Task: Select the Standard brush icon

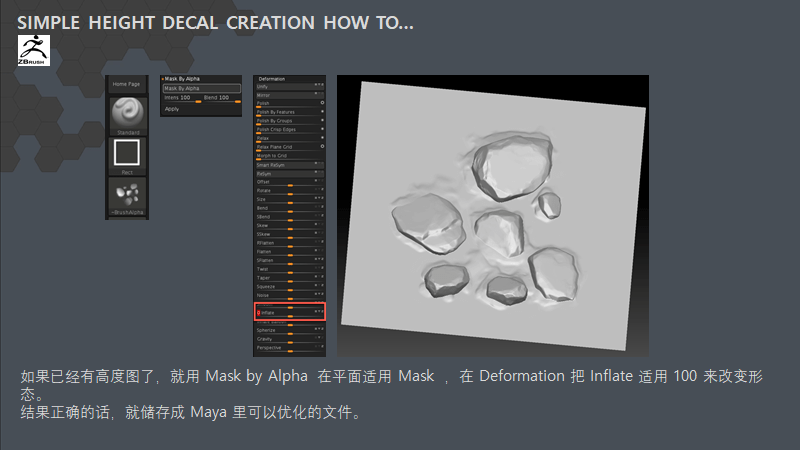Action: click(127, 114)
